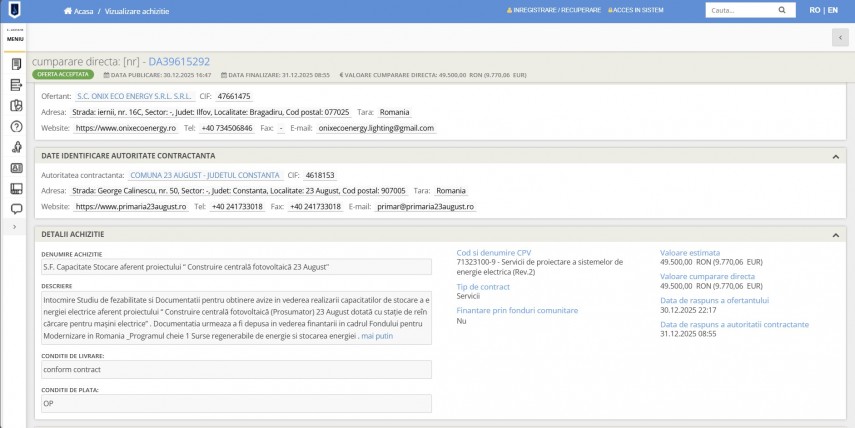Open COMUNA 23 AUGUST authority link
855x428 pixels.
(x=205, y=174)
